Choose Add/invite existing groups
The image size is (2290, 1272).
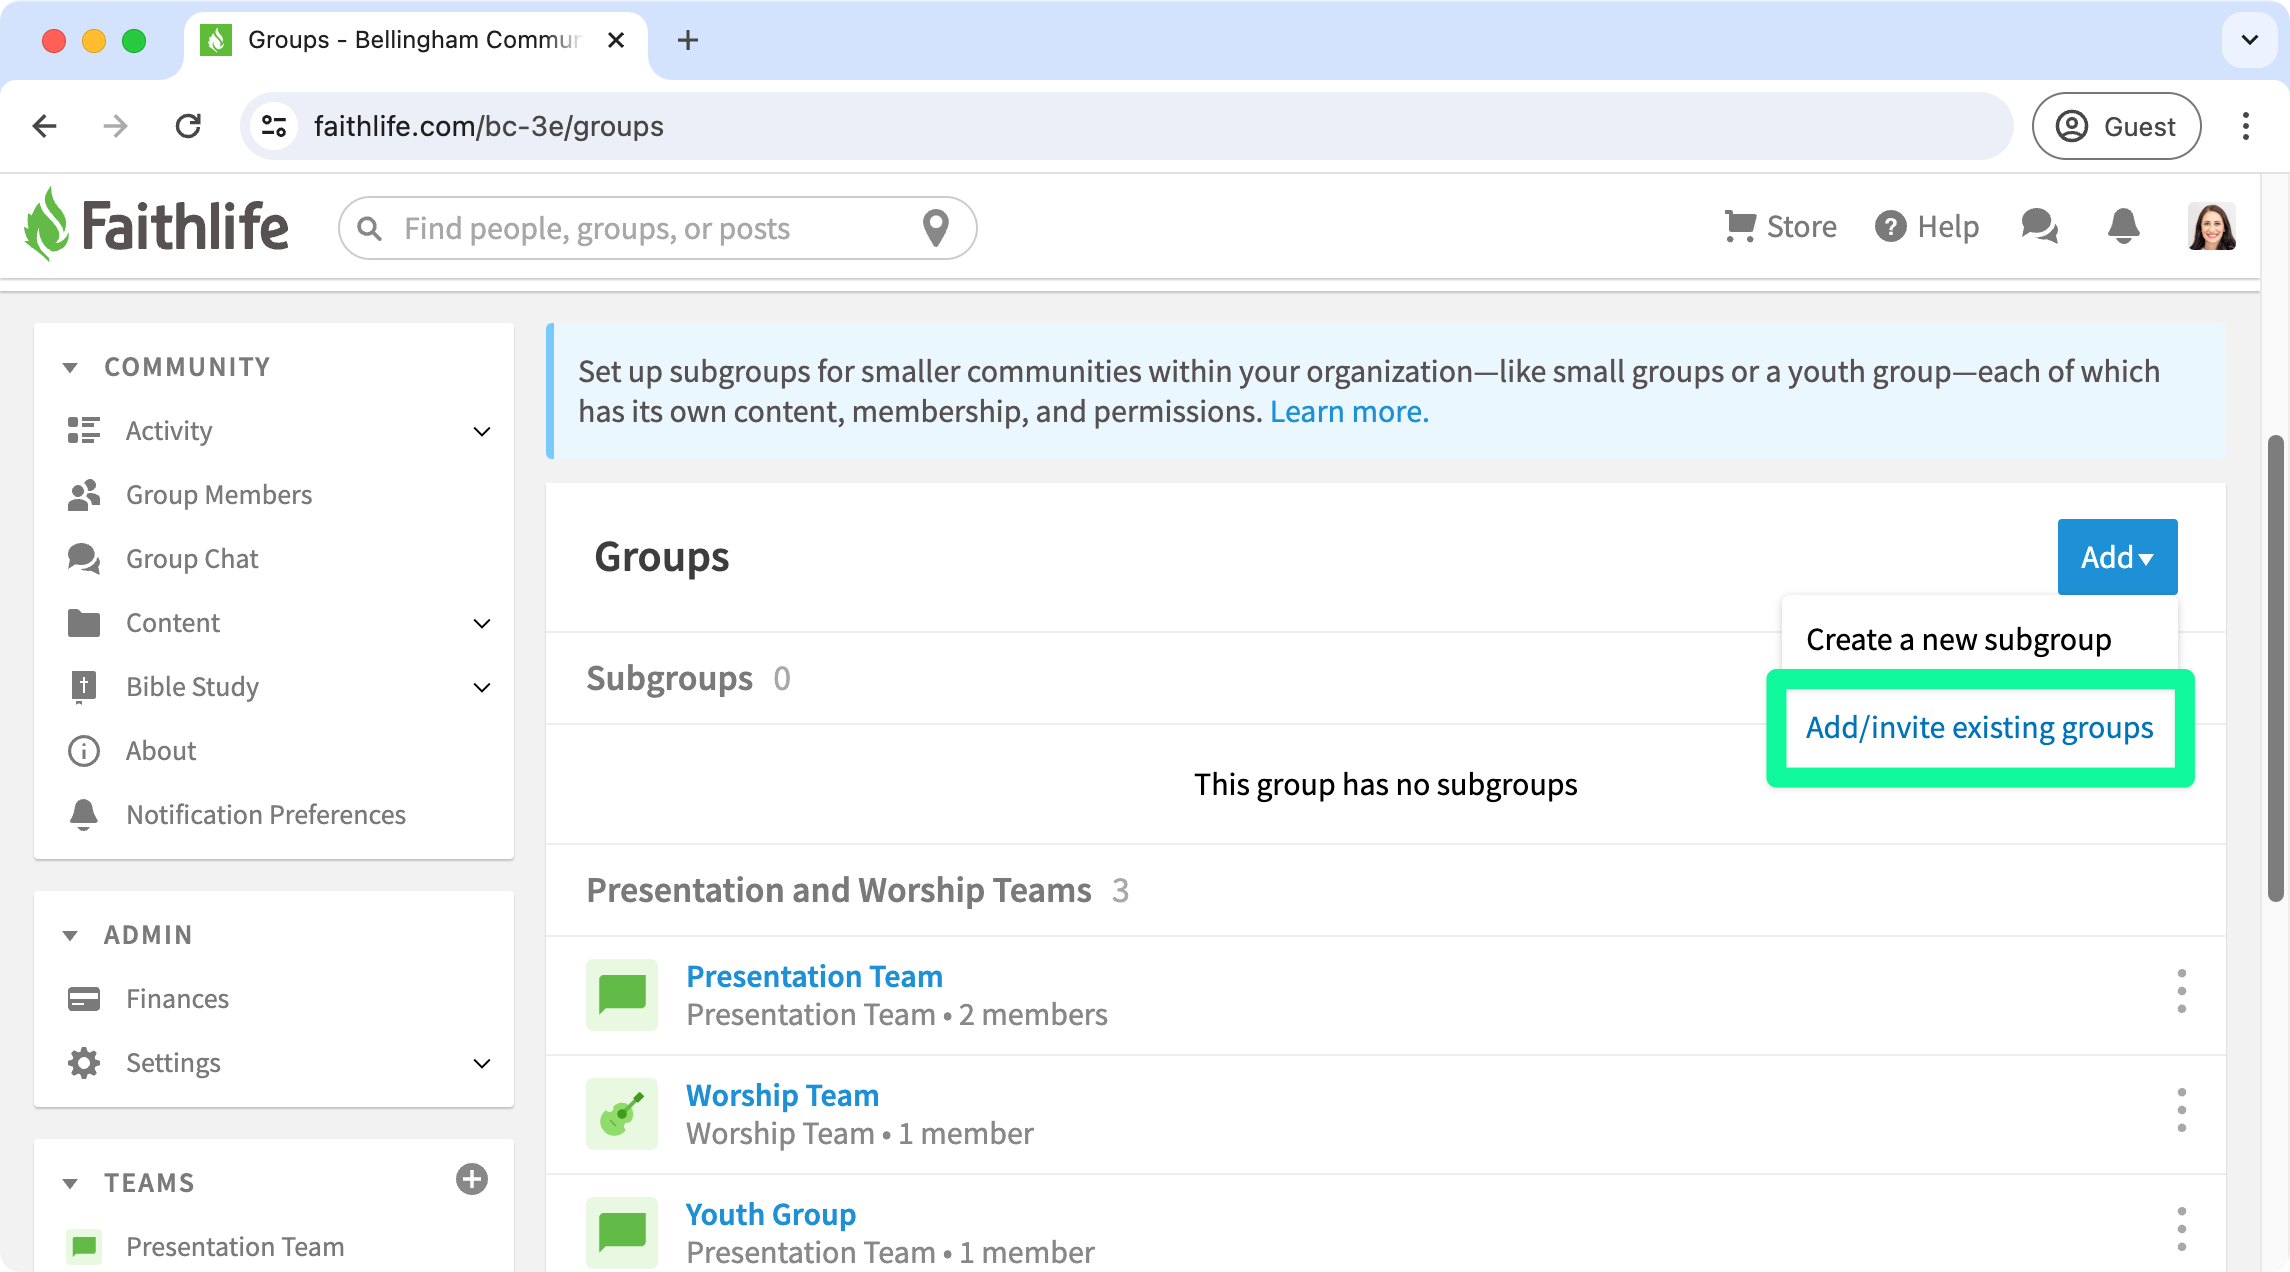point(1979,728)
